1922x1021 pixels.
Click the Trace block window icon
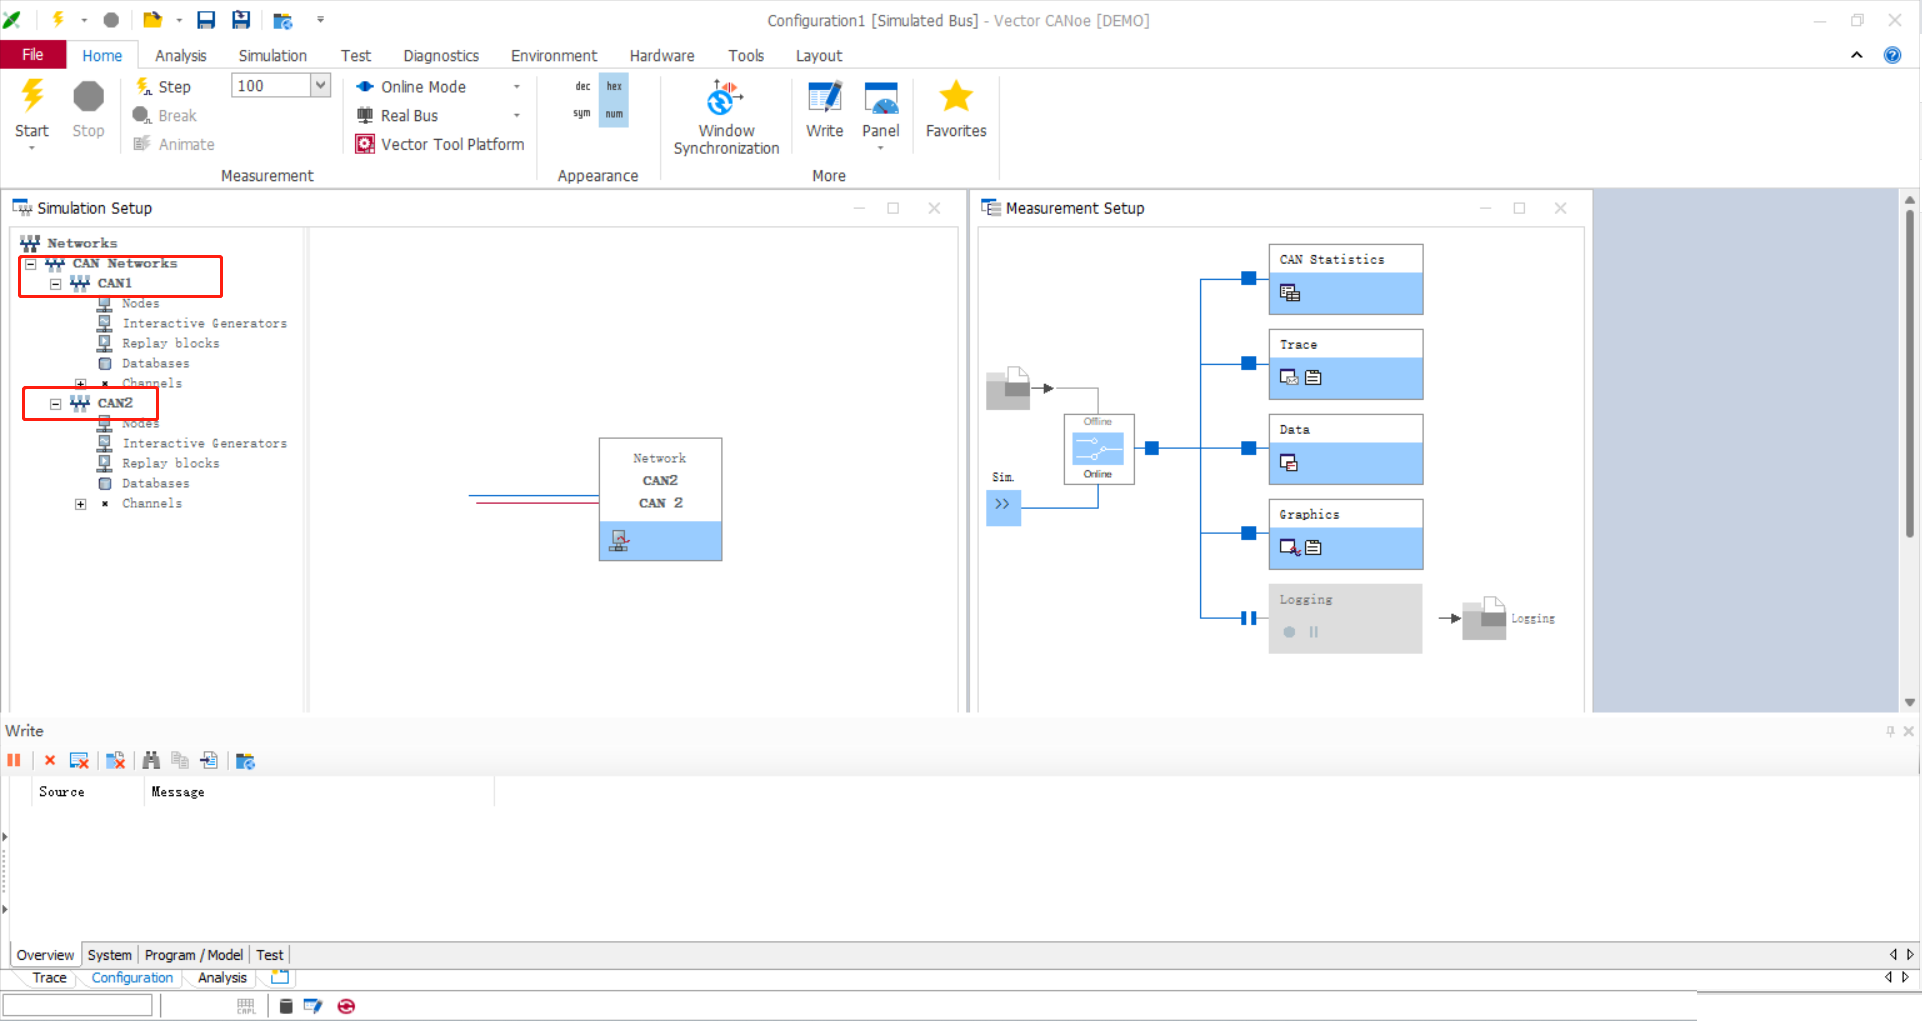[x=1289, y=377]
